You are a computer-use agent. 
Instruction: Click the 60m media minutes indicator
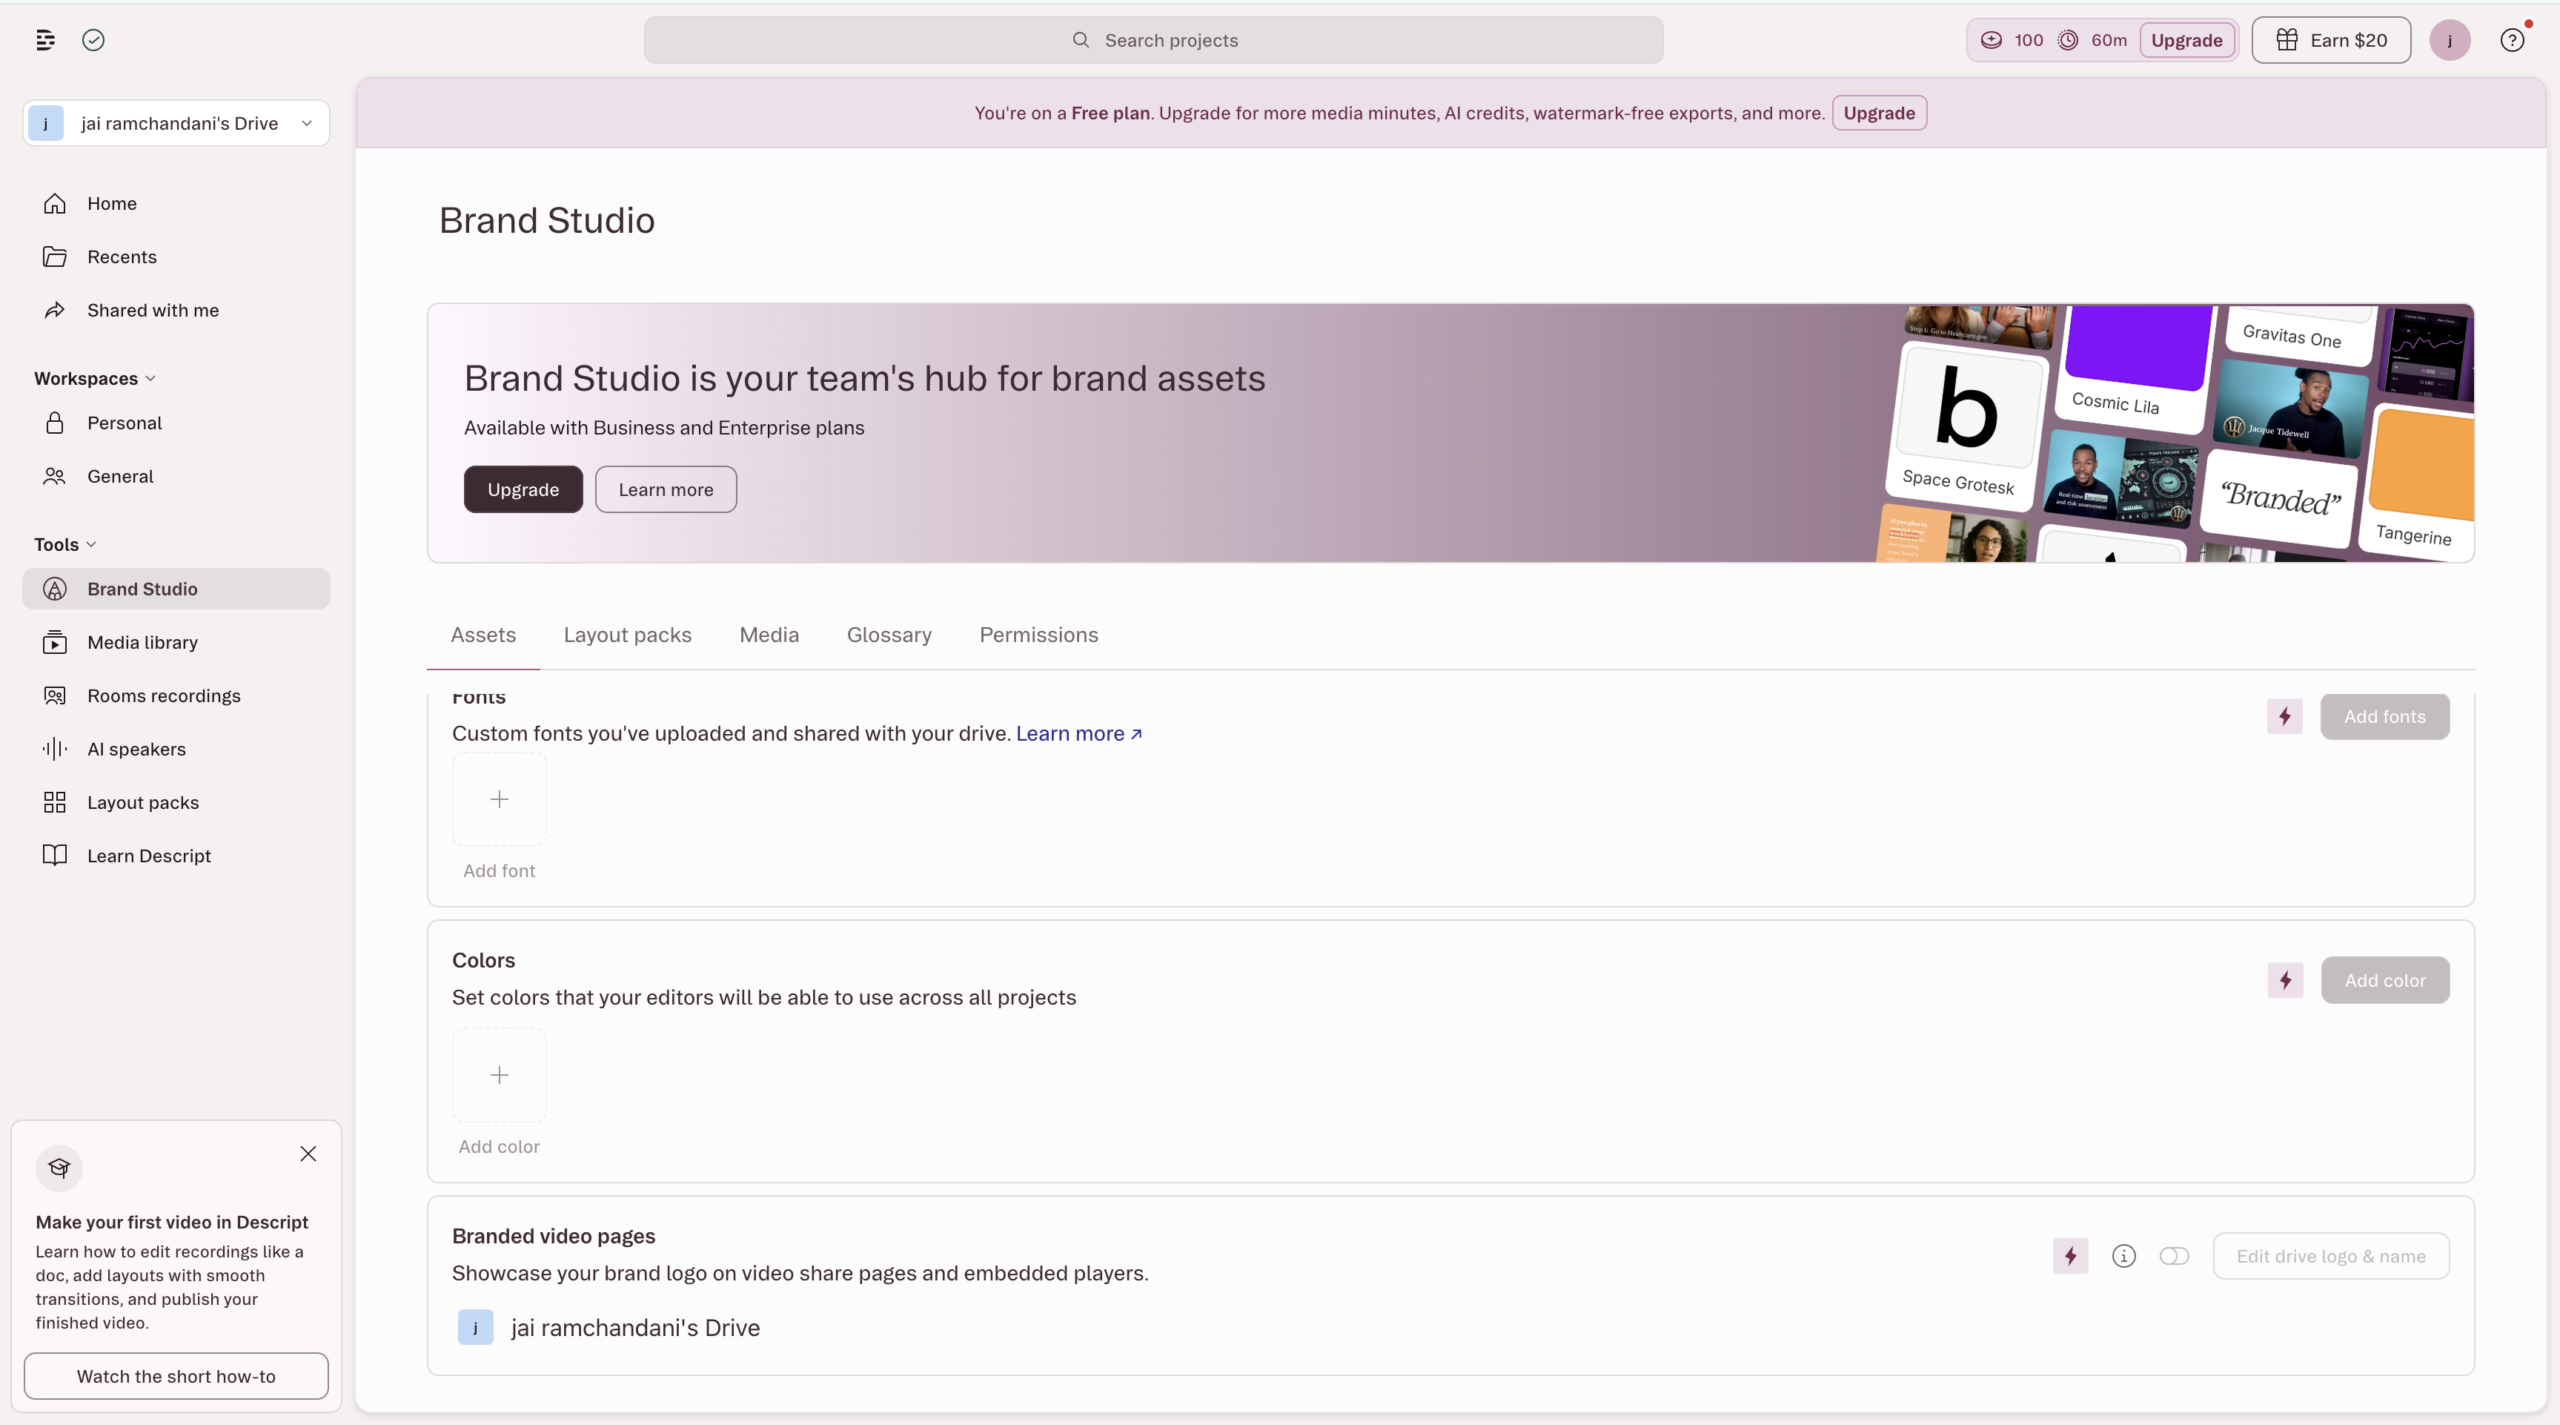pyautogui.click(x=2092, y=40)
